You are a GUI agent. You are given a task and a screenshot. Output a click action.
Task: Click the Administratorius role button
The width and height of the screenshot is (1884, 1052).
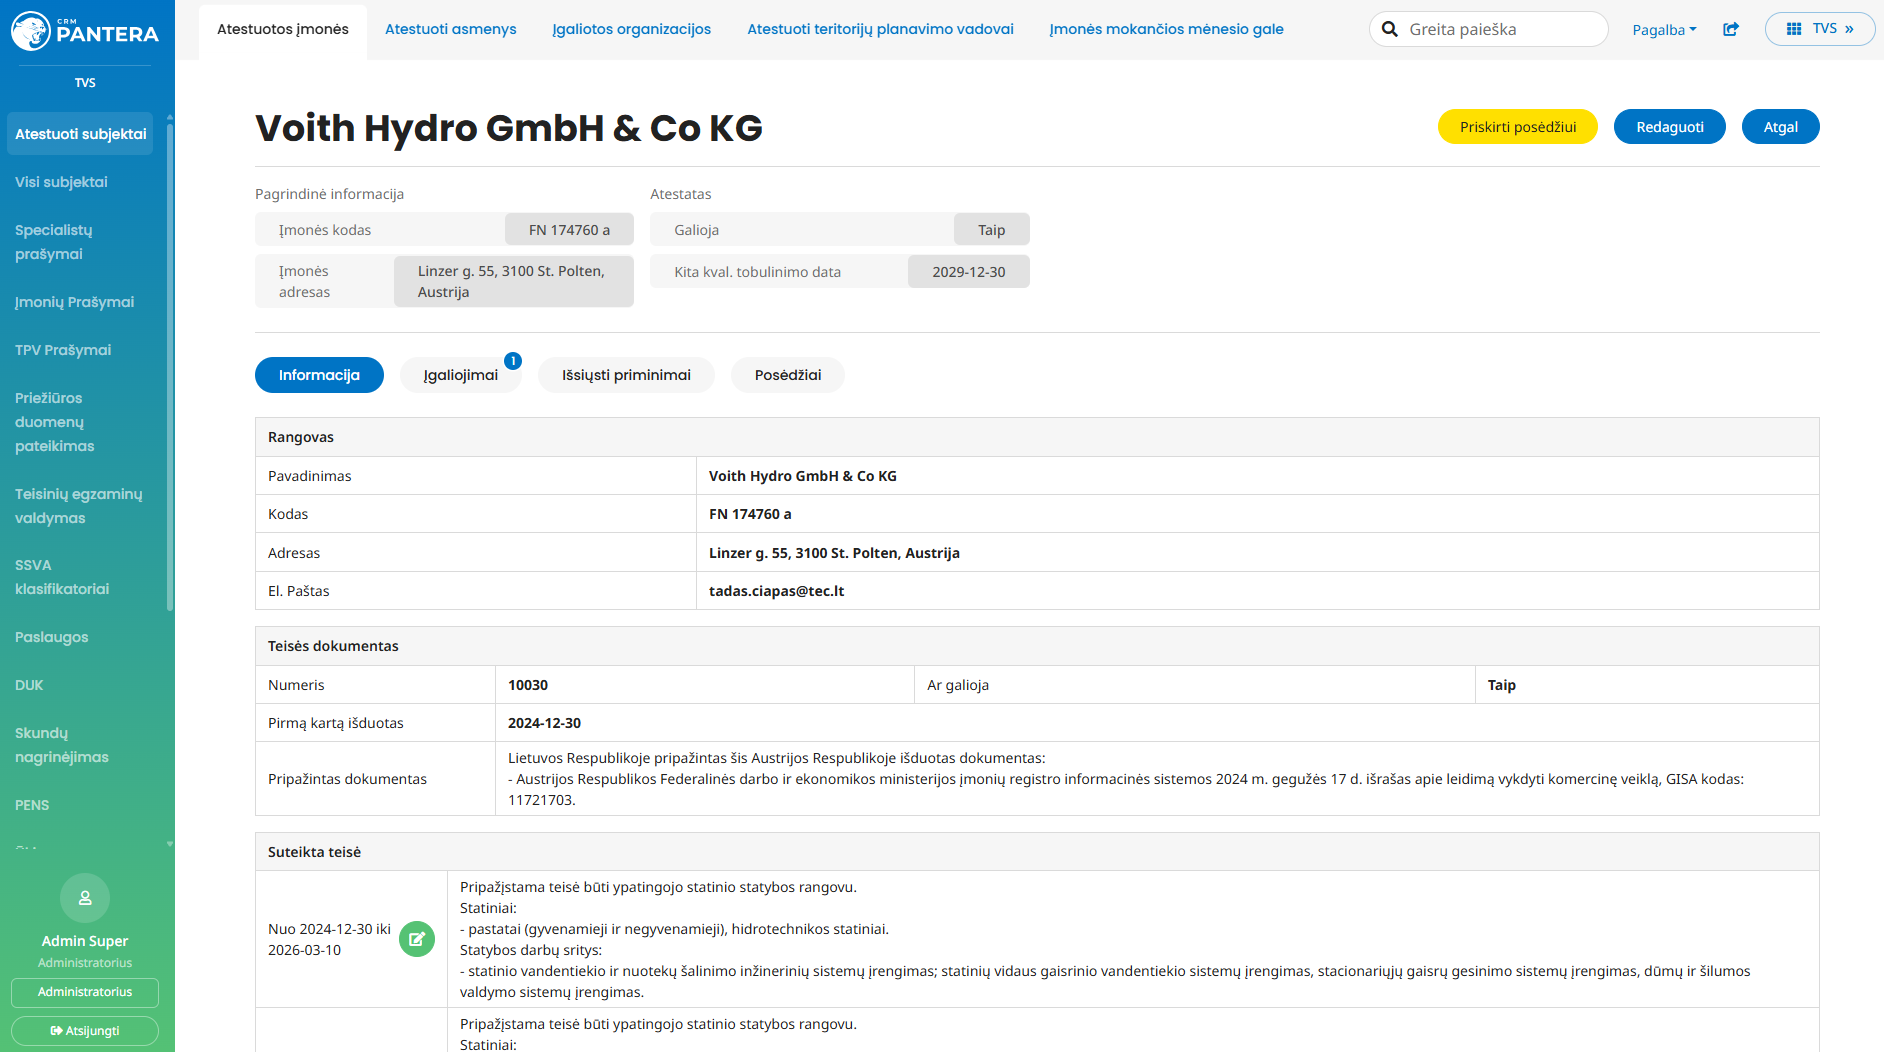point(85,992)
